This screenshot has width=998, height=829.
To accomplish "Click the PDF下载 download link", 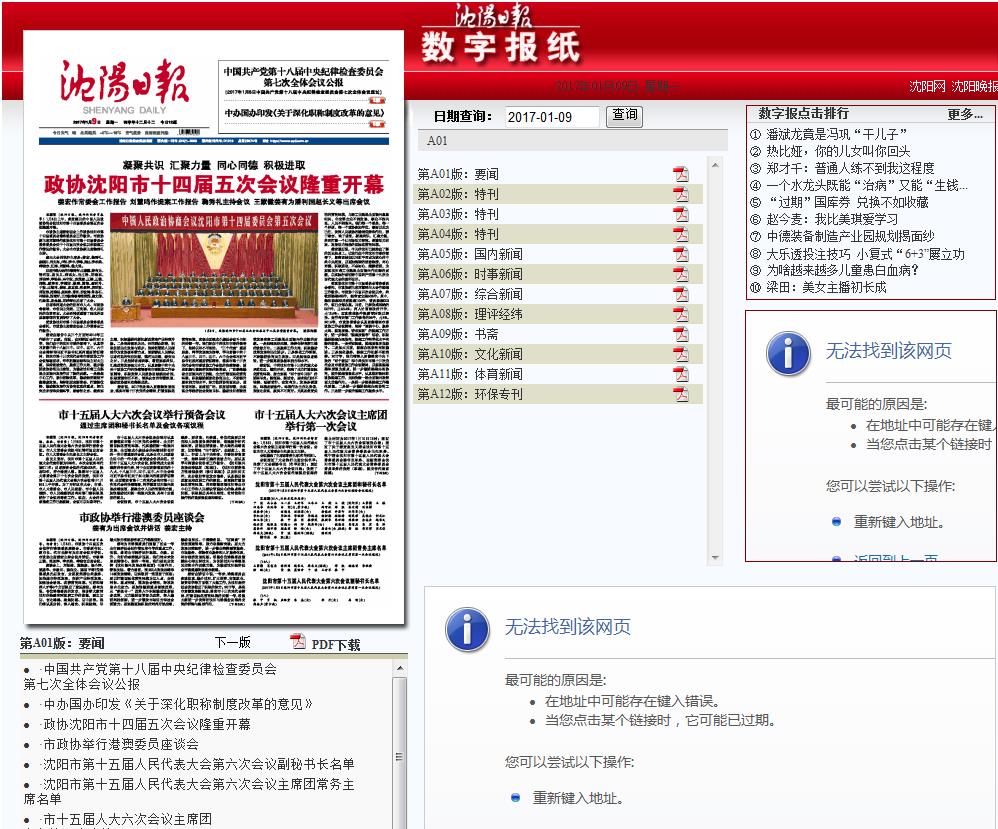I will coord(336,644).
